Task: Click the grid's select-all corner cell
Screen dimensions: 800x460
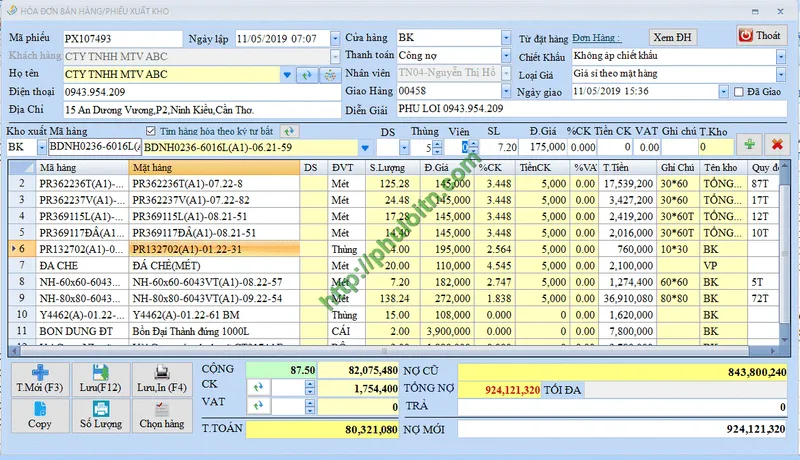Action: pyautogui.click(x=22, y=167)
